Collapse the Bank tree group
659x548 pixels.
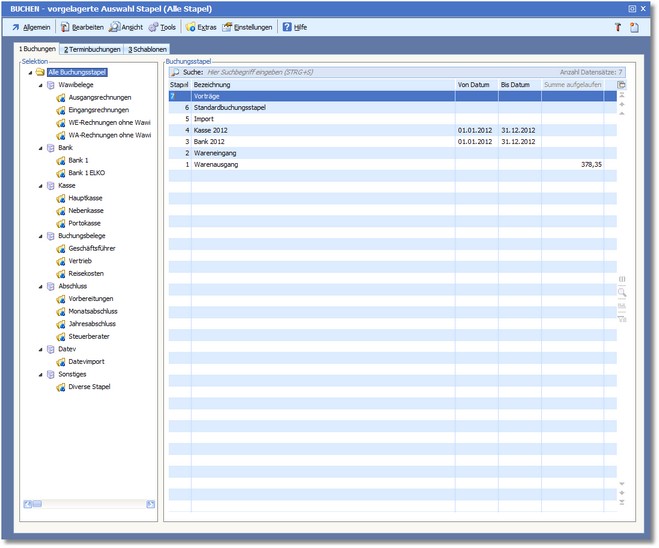[x=40, y=148]
